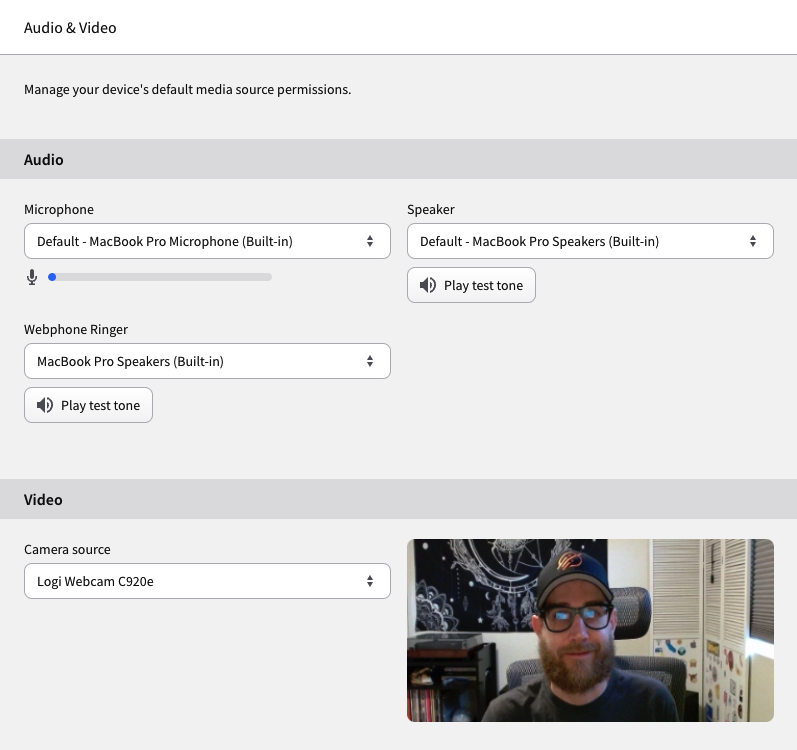Viewport: 797px width, 750px height.
Task: Click the webcam preview thumbnail
Action: click(x=590, y=630)
